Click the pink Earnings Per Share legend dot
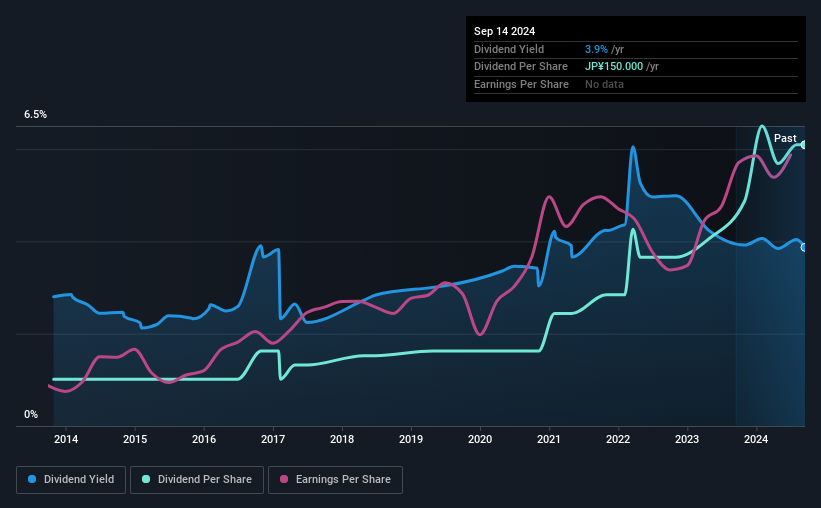This screenshot has width=821, height=508. 284,479
